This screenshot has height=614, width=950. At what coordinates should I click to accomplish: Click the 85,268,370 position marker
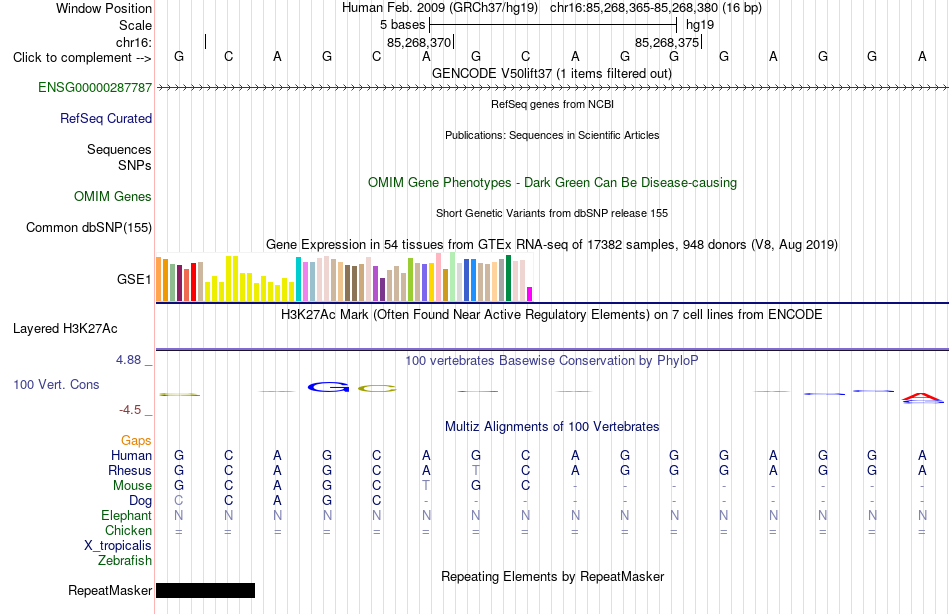(419, 42)
